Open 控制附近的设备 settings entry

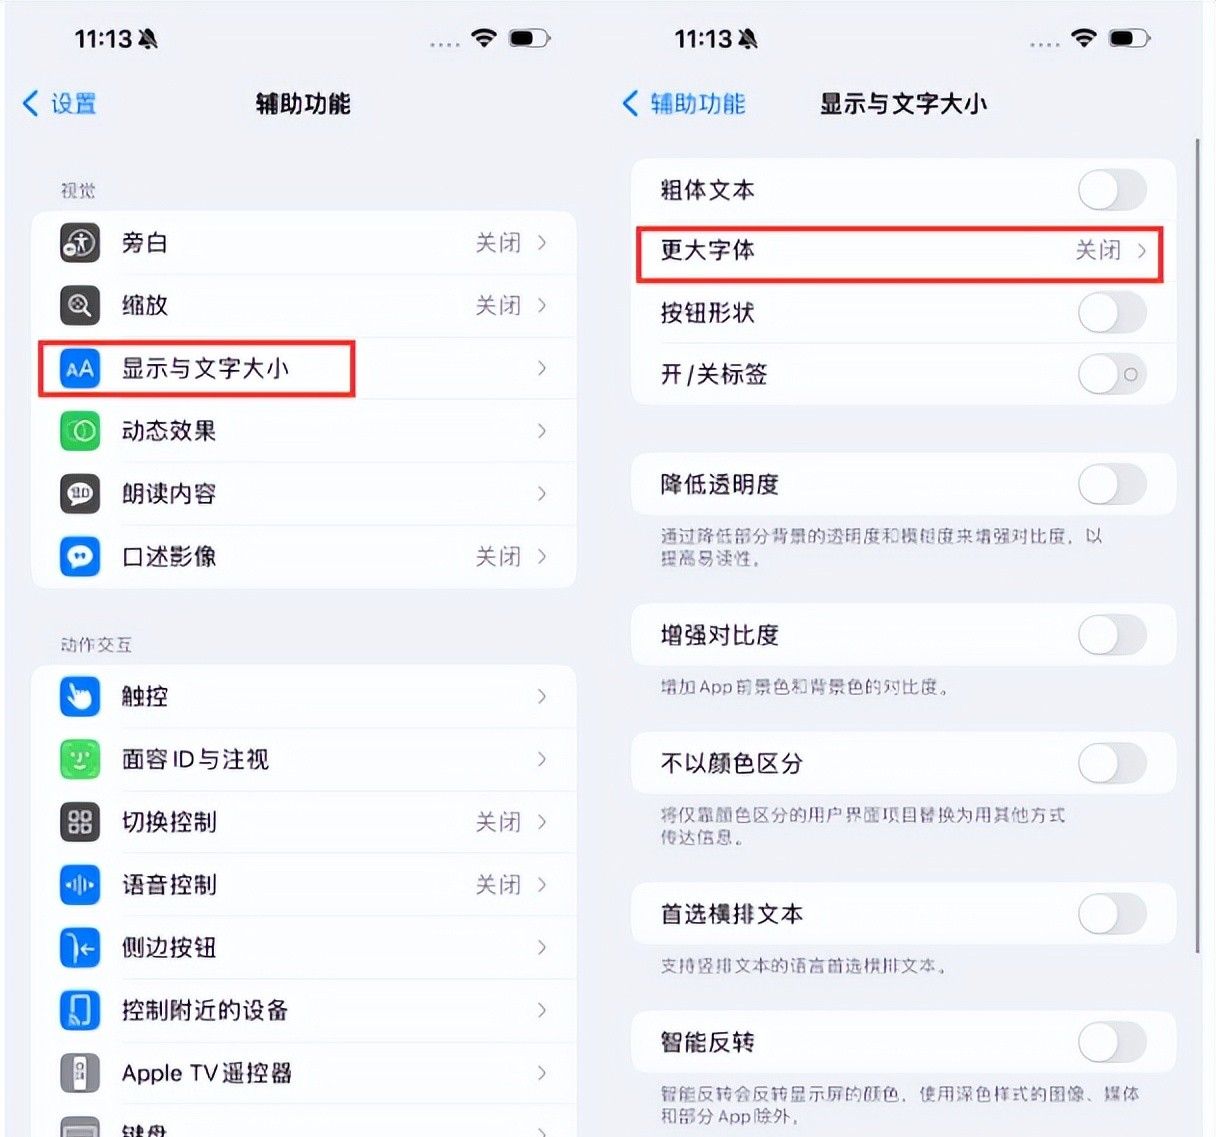pyautogui.click(x=304, y=1010)
